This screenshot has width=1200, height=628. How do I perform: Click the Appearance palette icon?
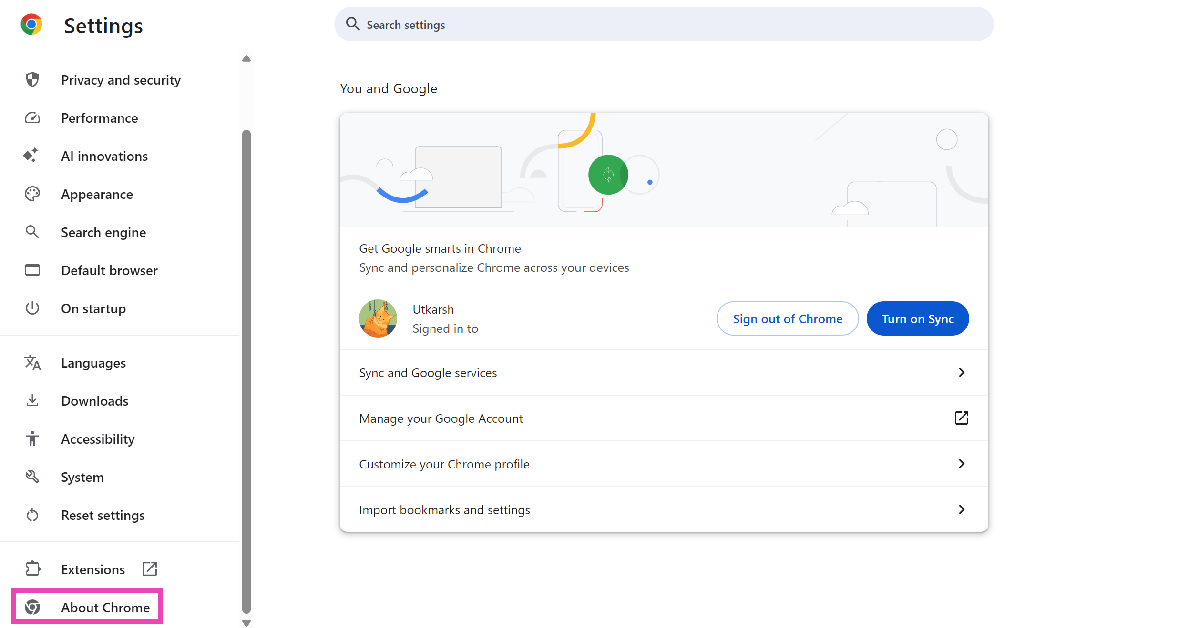[32, 194]
